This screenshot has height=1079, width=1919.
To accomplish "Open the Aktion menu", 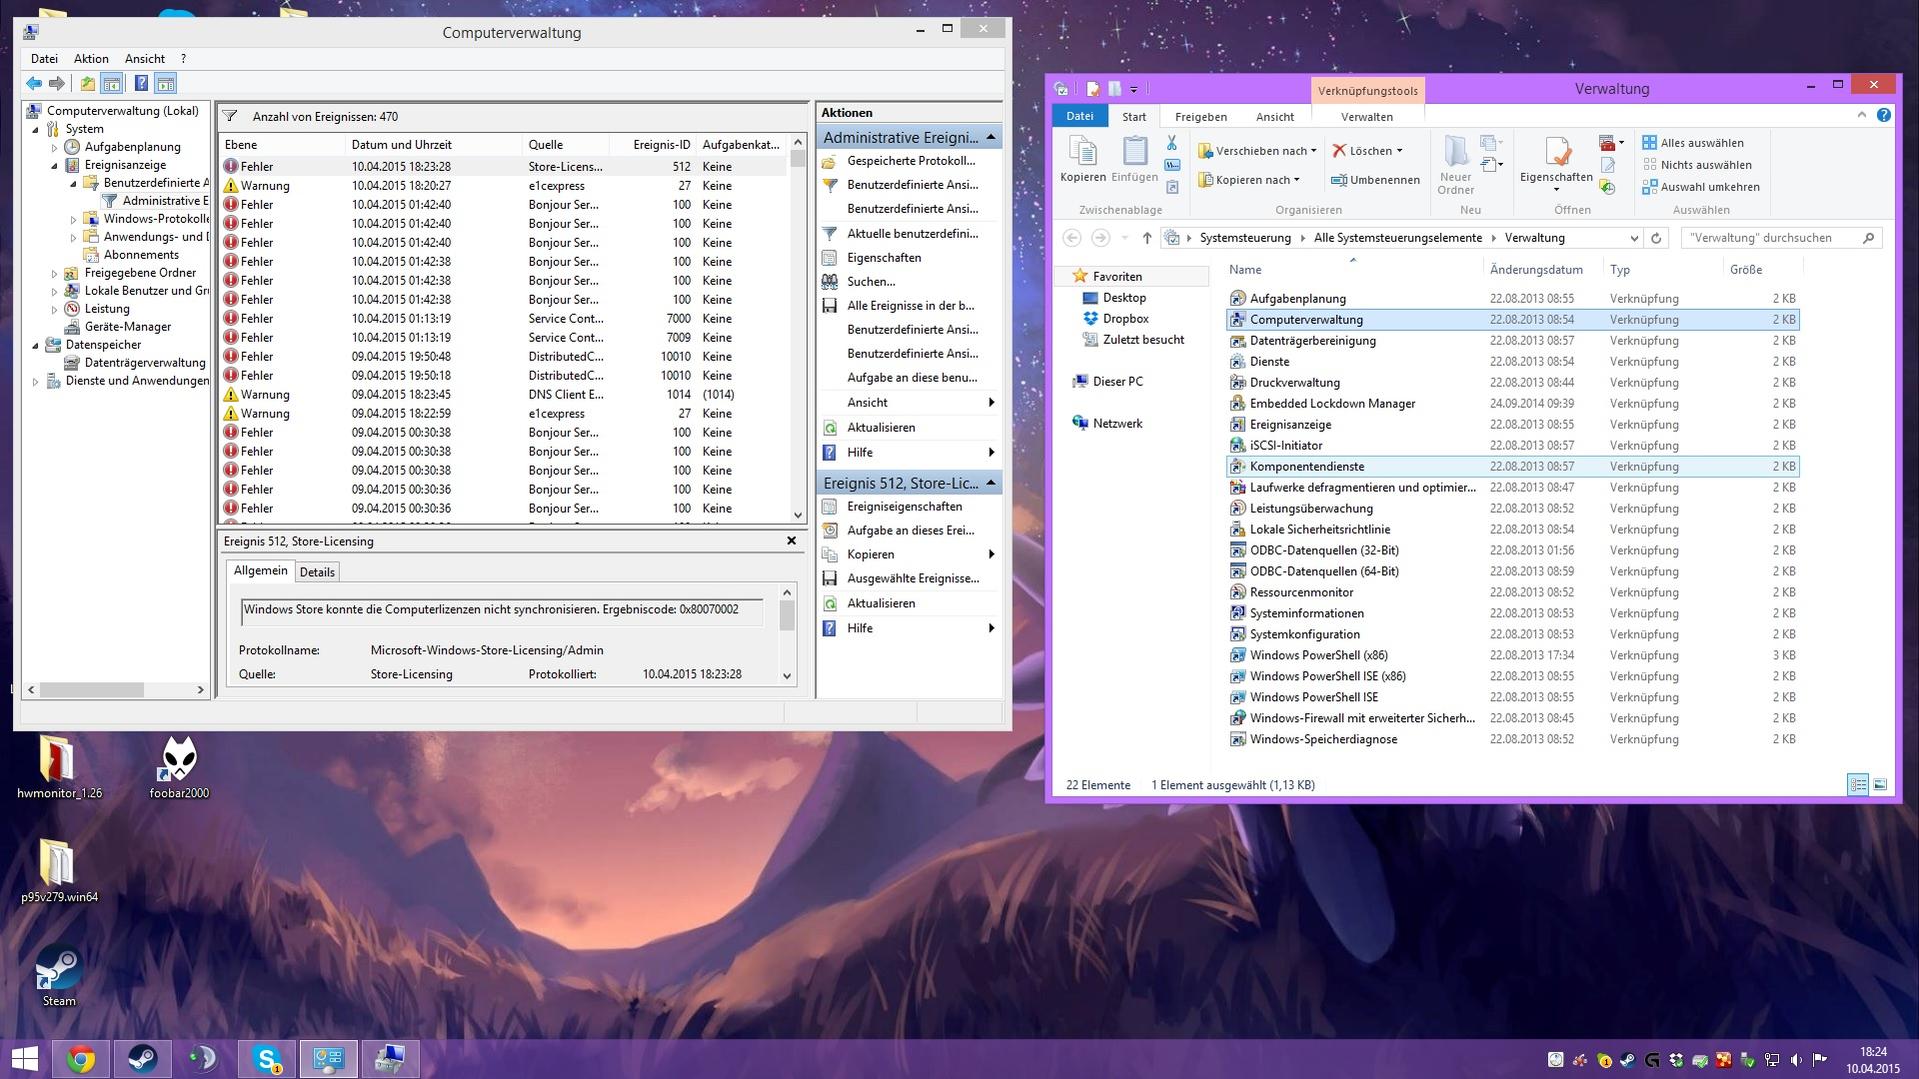I will pos(91,59).
